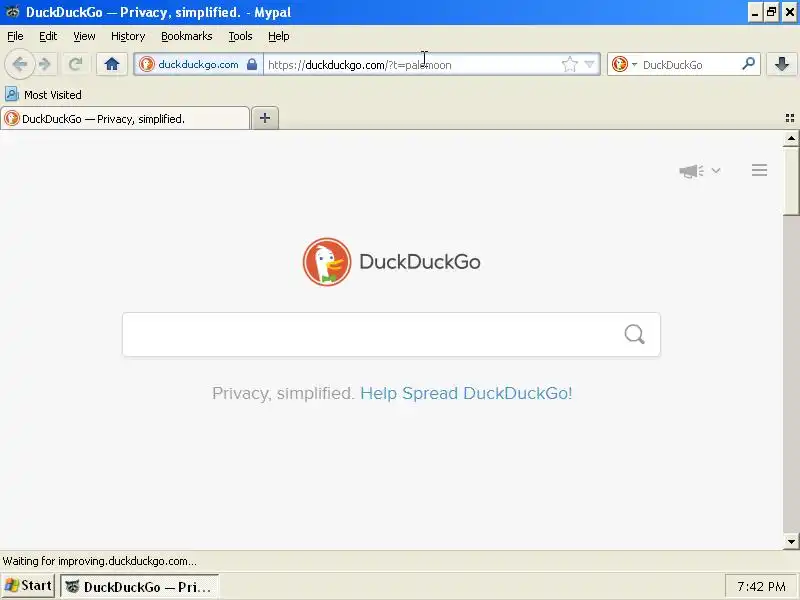Click the Mypal raccoon title bar icon
This screenshot has width=800, height=600.
pos(12,12)
